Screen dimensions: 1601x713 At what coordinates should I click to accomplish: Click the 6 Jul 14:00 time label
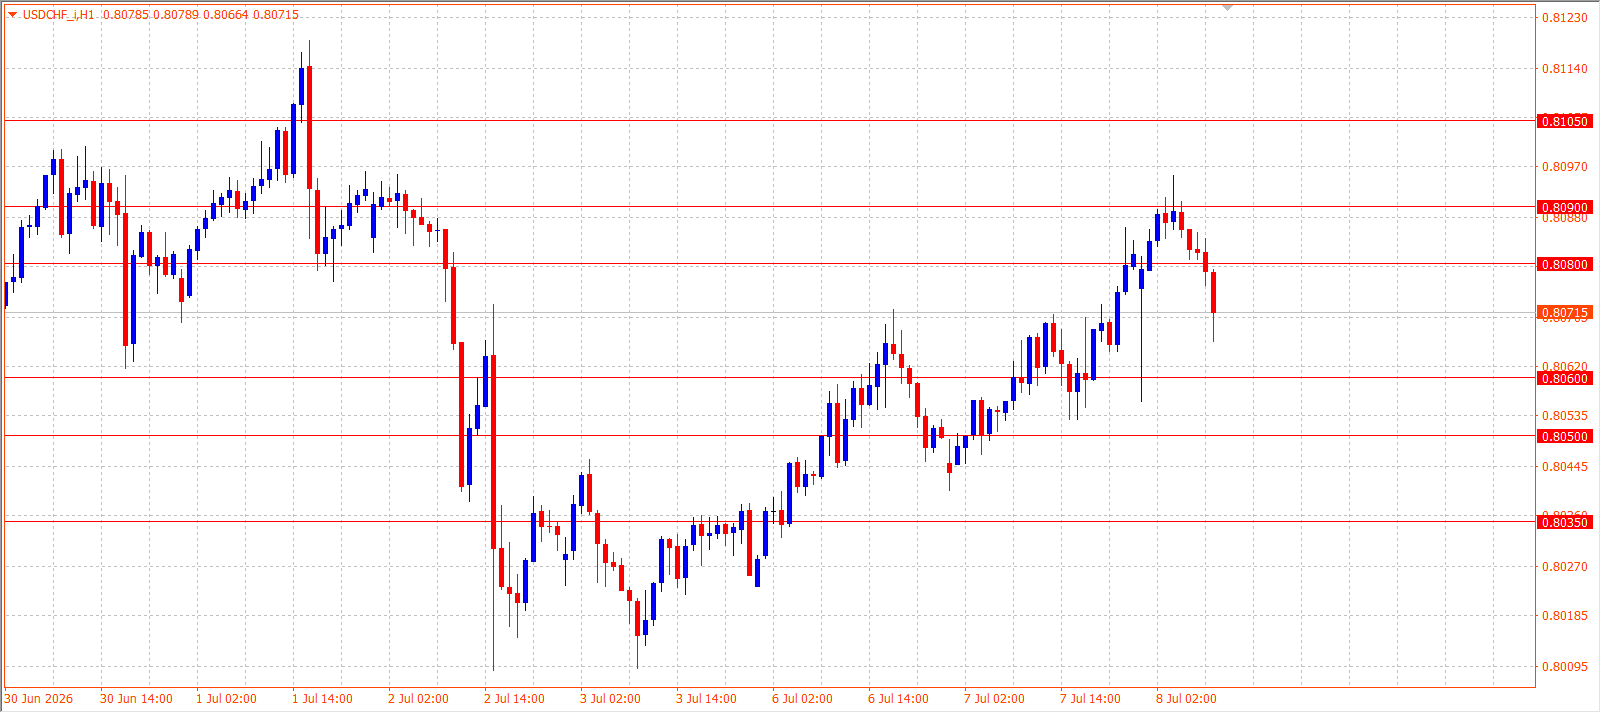898,699
